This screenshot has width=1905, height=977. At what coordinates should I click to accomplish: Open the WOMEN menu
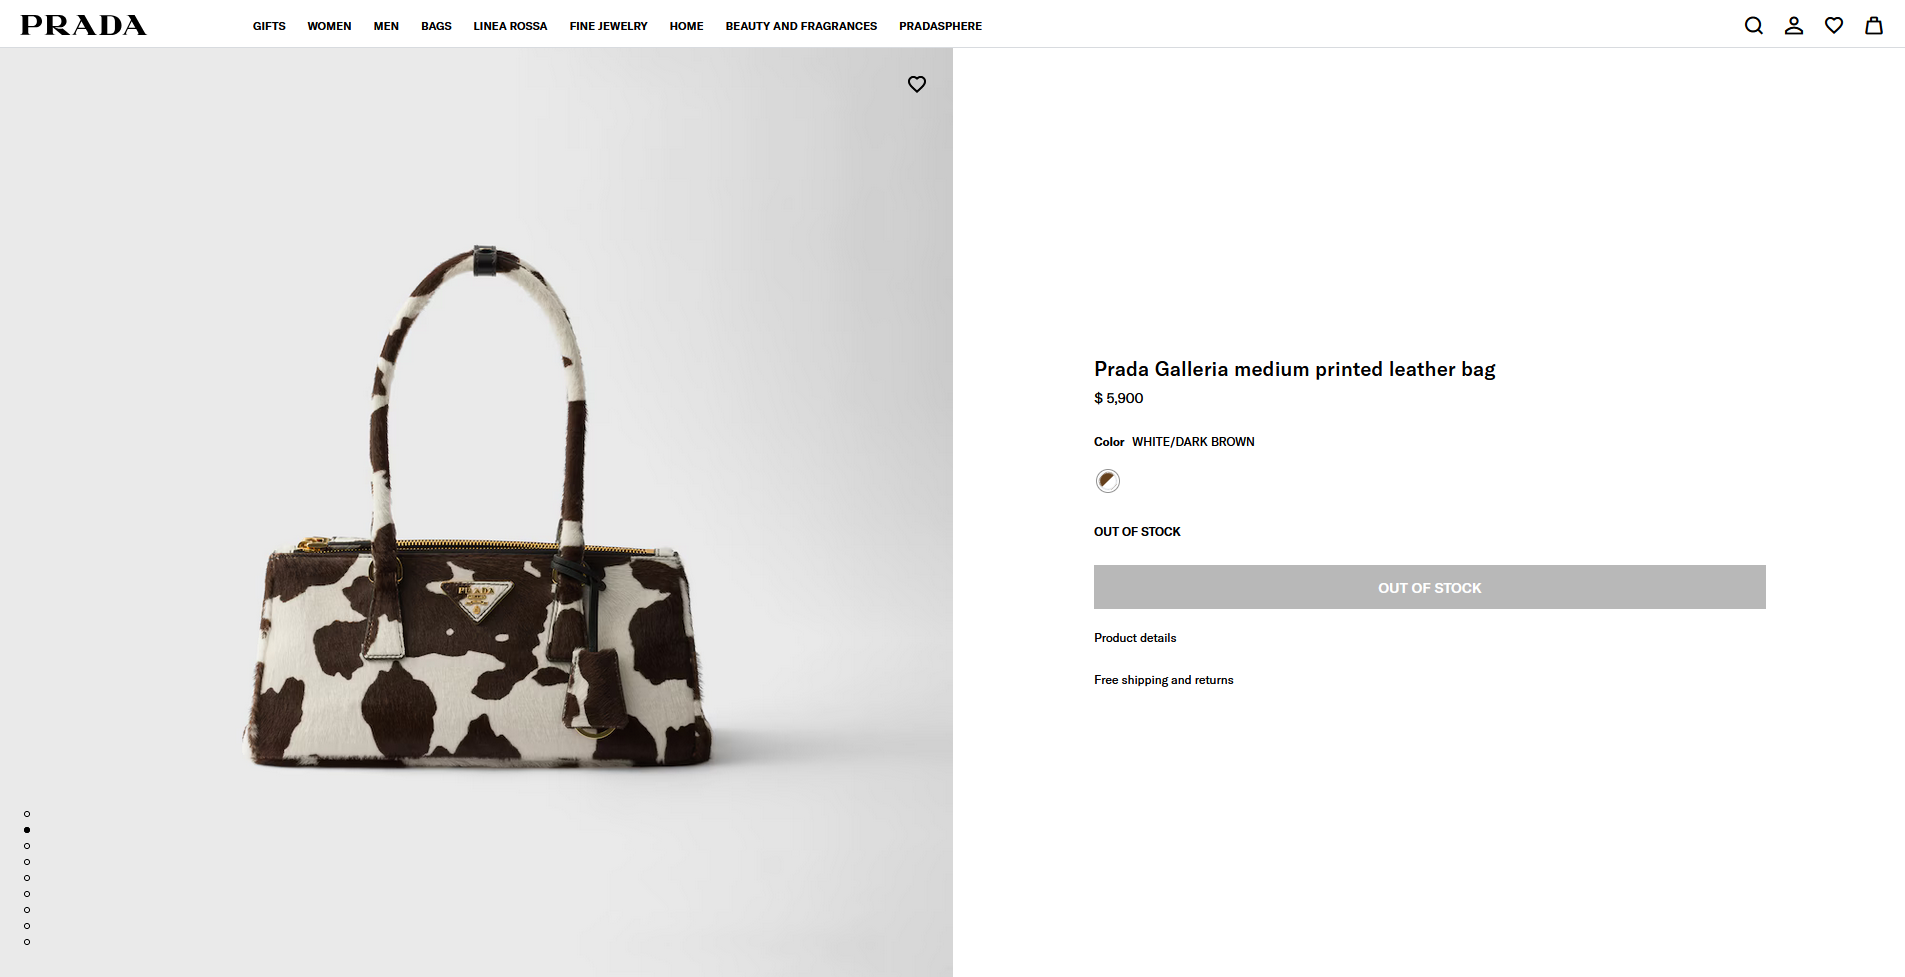[329, 26]
